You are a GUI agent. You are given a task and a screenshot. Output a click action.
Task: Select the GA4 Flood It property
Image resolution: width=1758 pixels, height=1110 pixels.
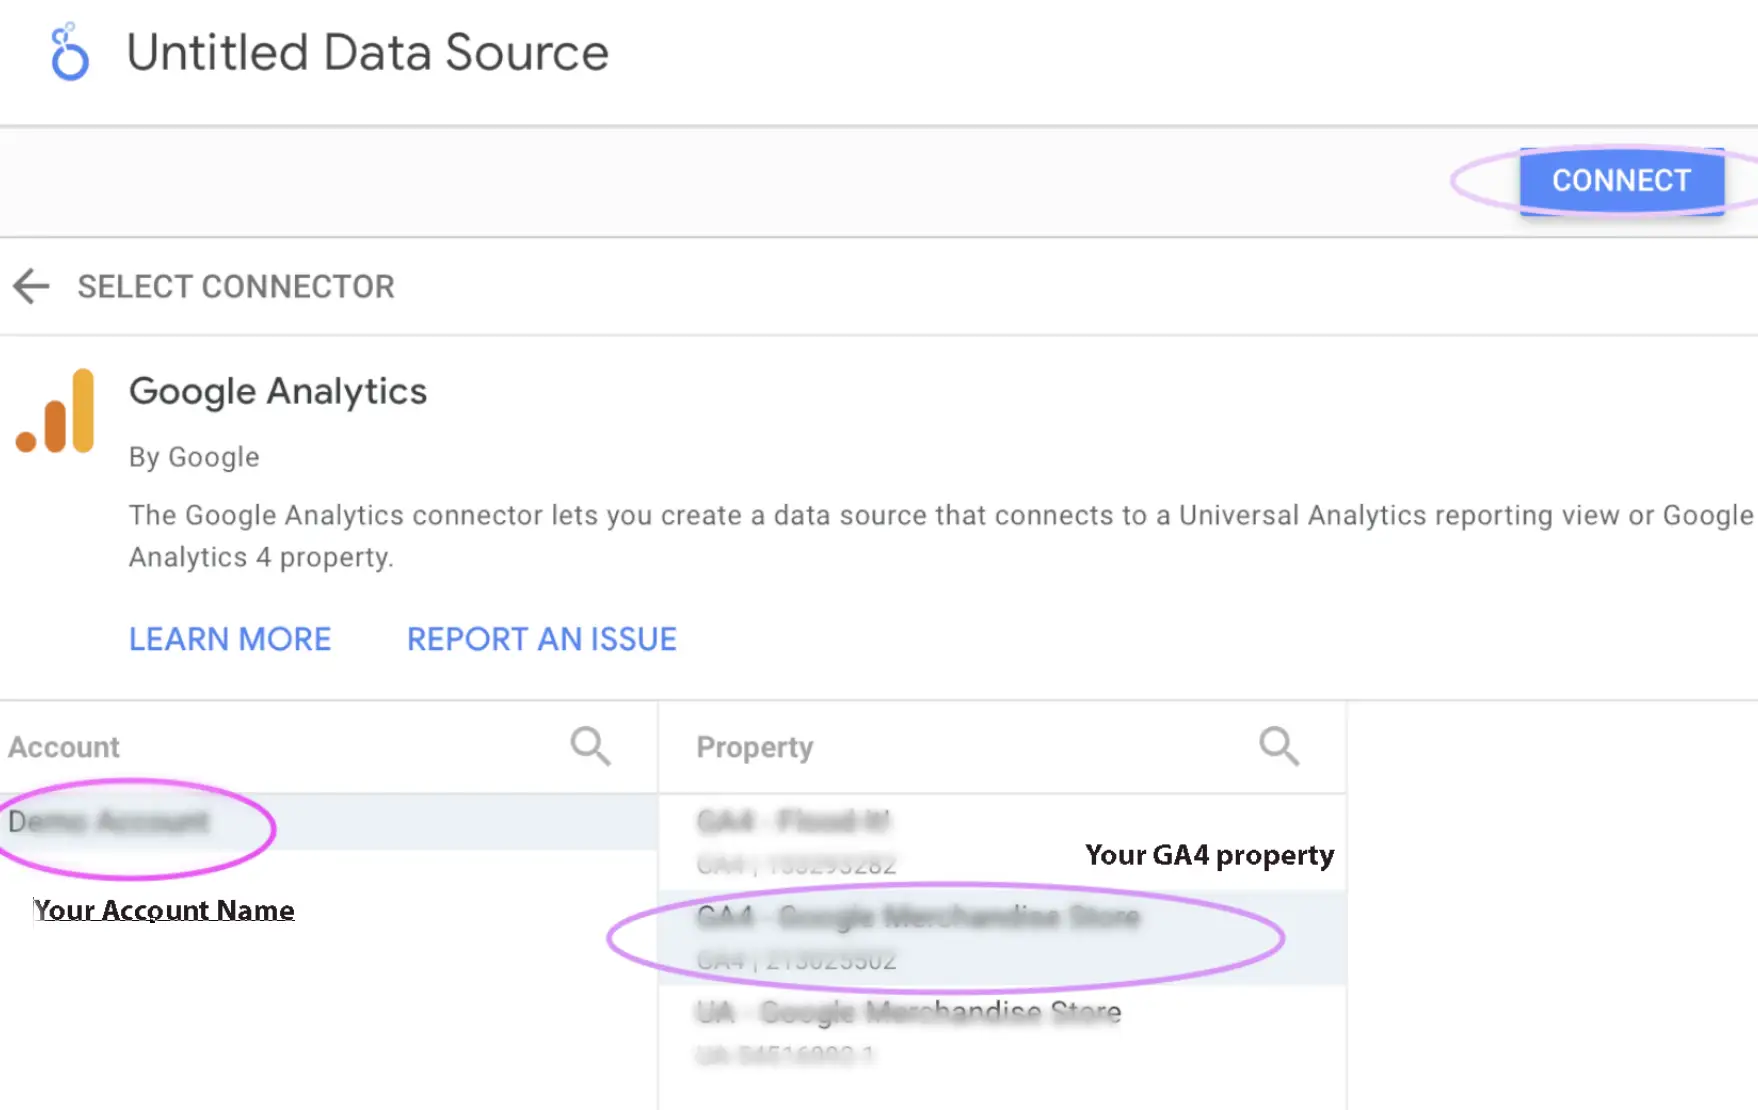[1002, 842]
